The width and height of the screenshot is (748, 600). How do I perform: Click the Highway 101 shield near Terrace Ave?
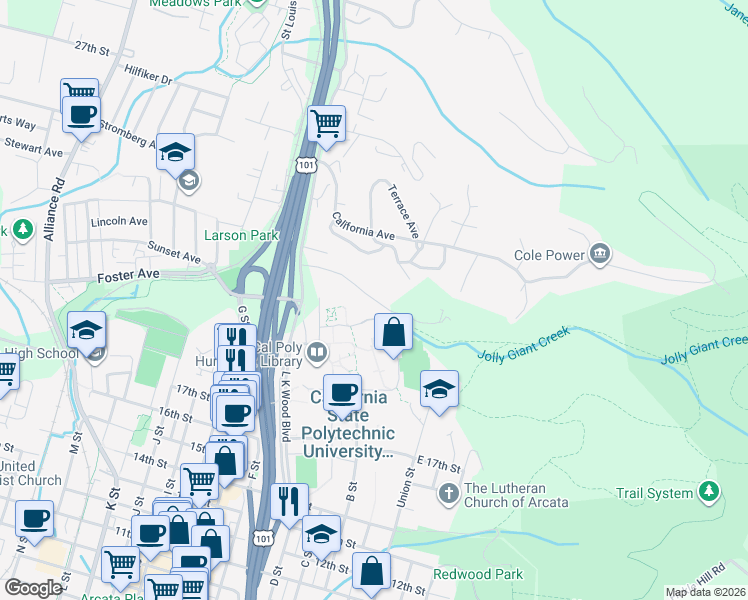click(x=305, y=165)
